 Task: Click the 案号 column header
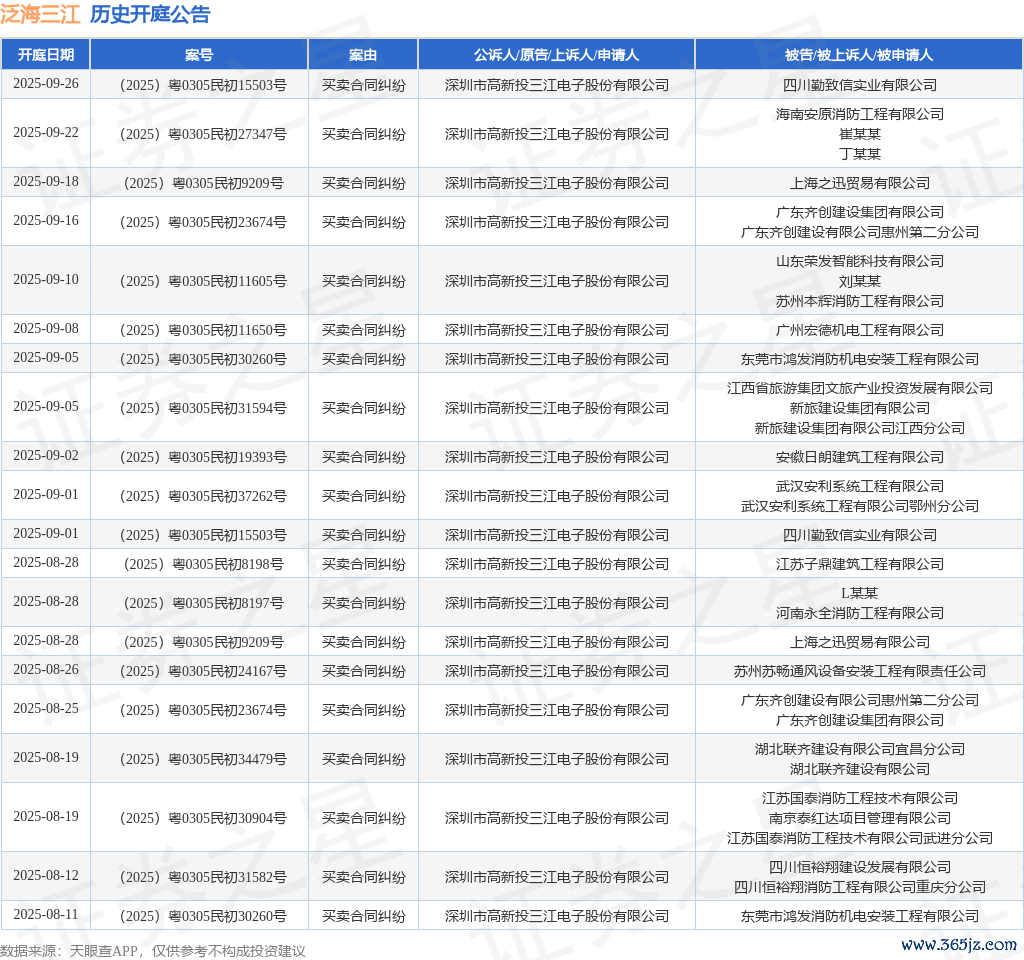199,55
